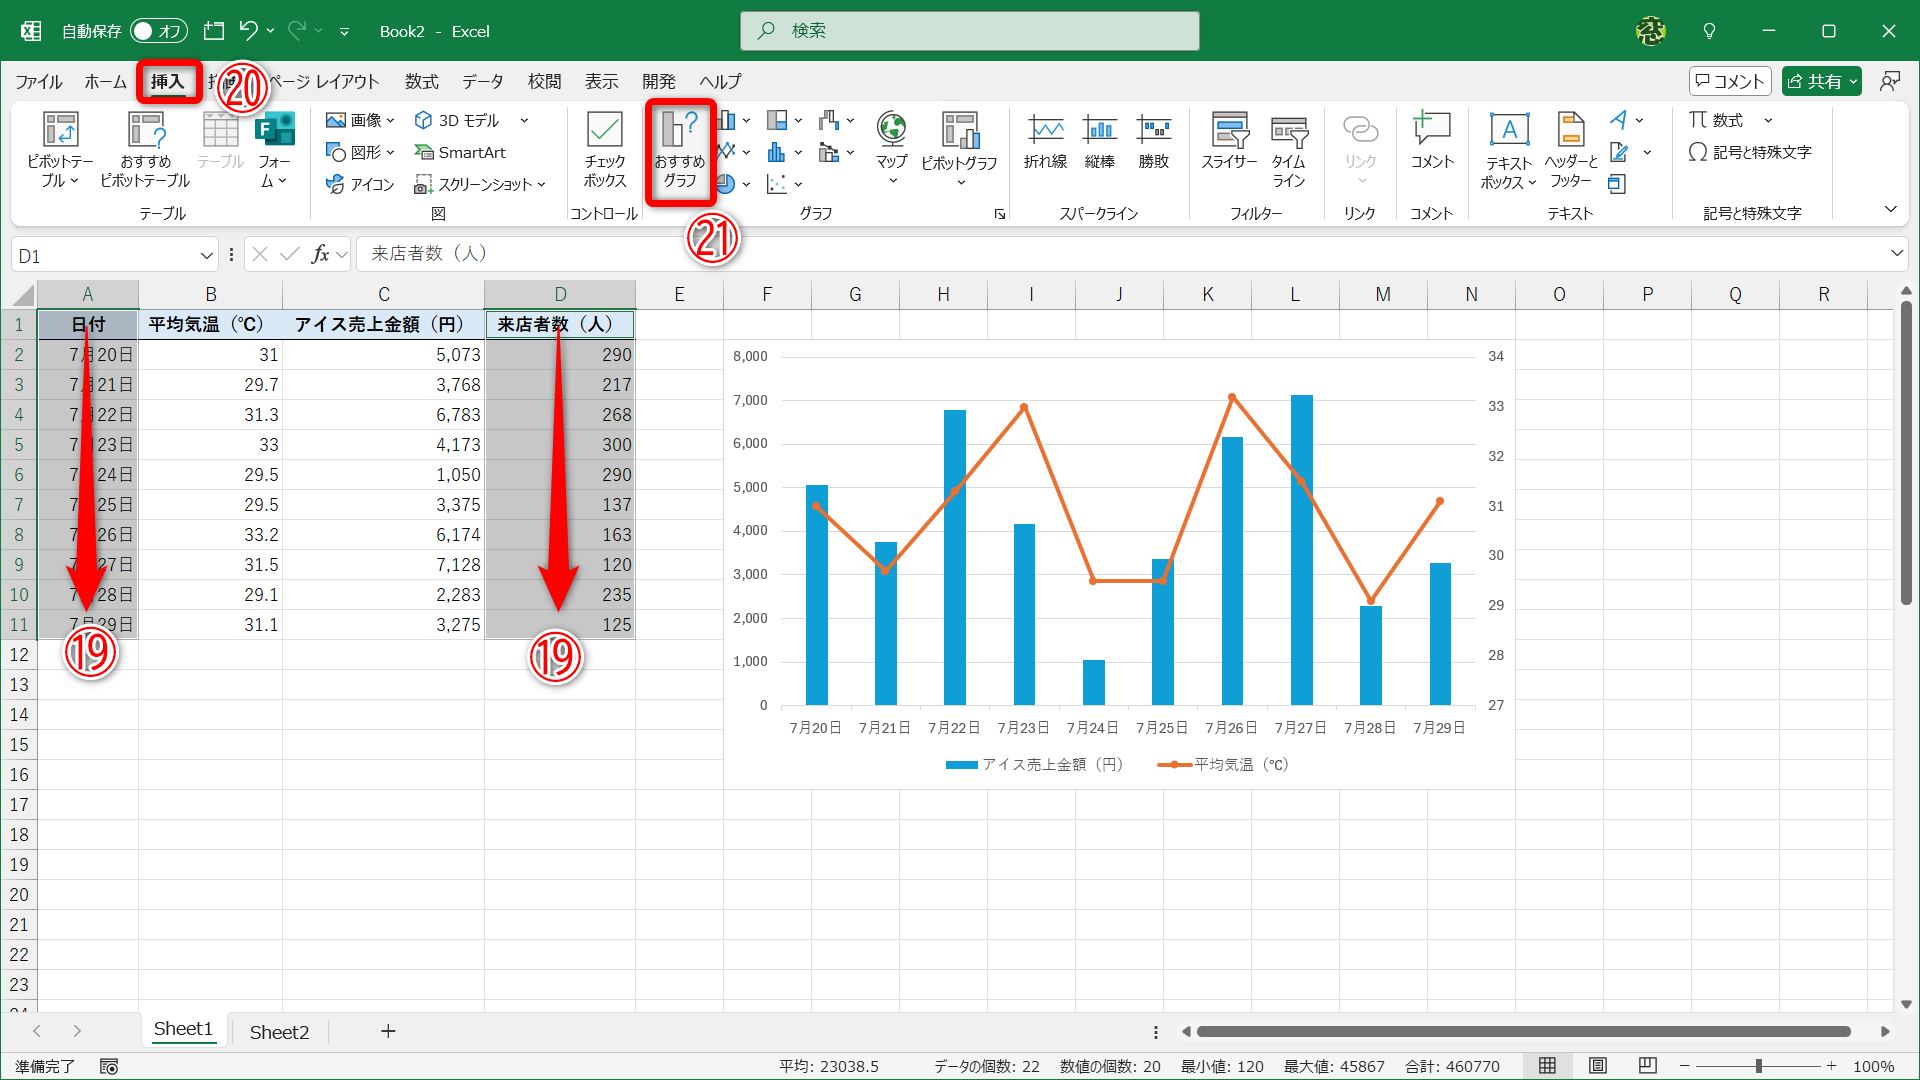Click the zoom slider in status bar

tap(1758, 1066)
